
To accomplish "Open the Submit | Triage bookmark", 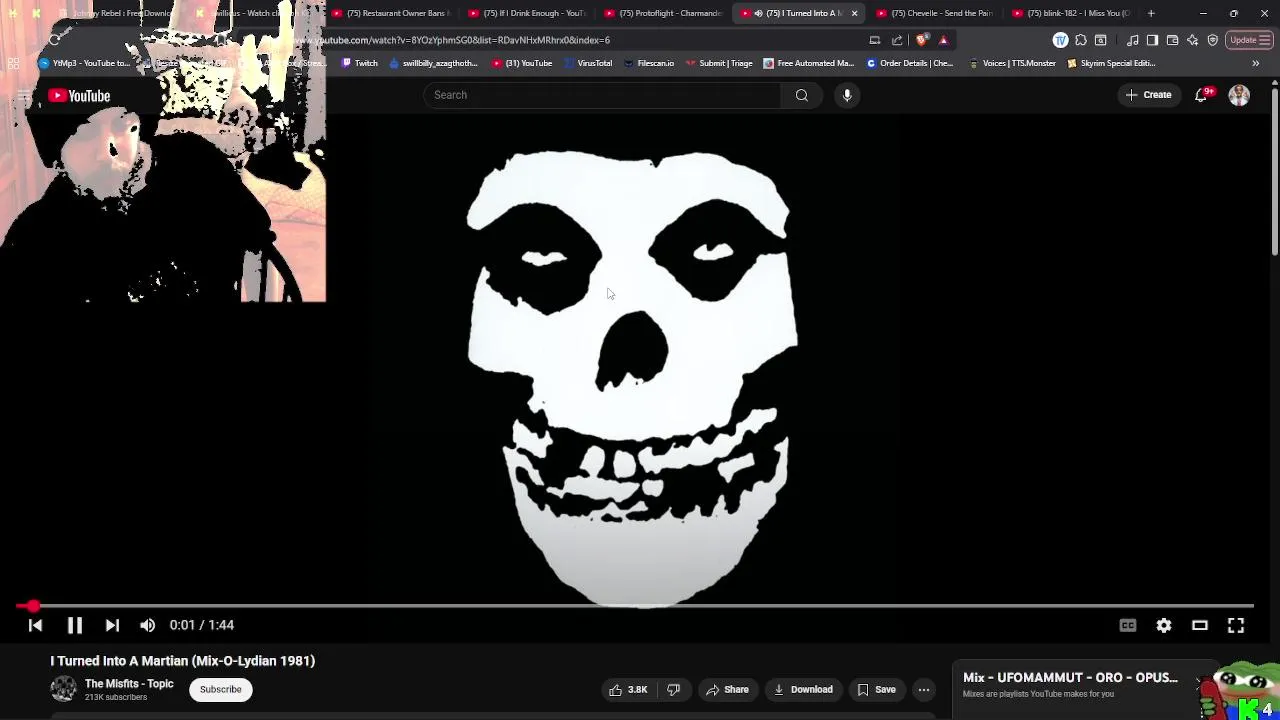I will pyautogui.click(x=719, y=63).
